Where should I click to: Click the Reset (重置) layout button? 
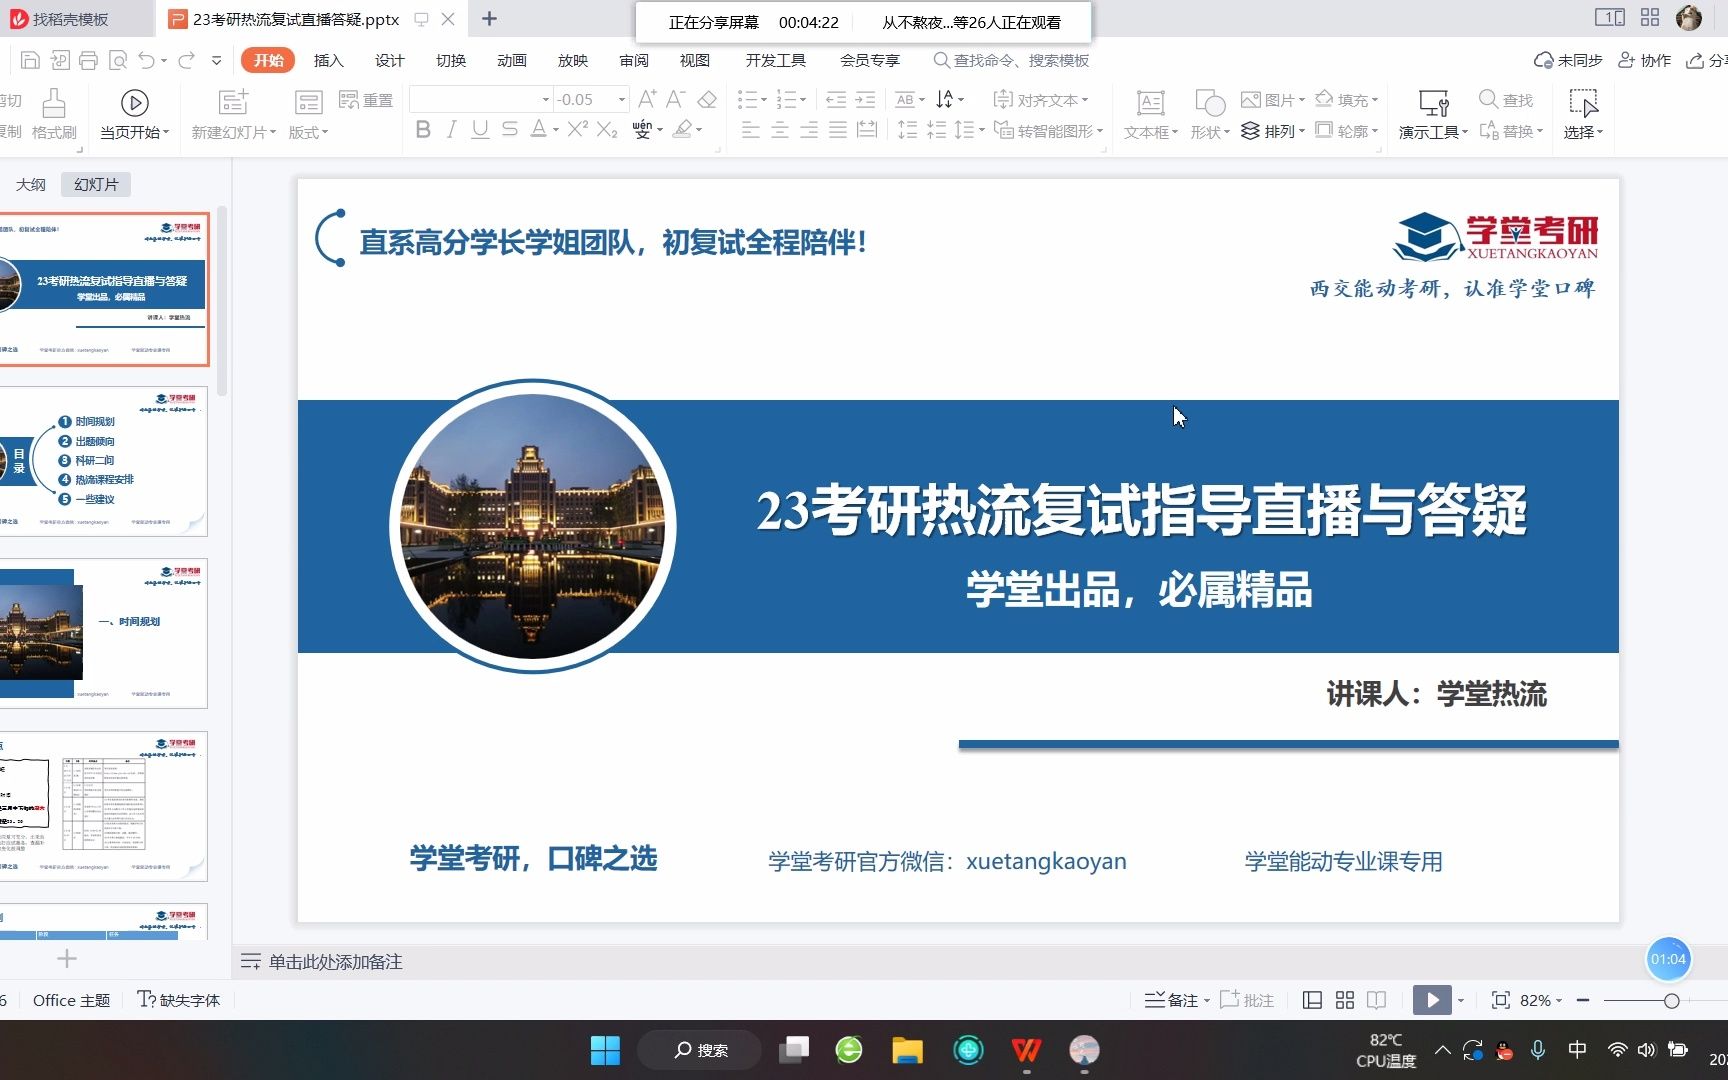pos(366,100)
